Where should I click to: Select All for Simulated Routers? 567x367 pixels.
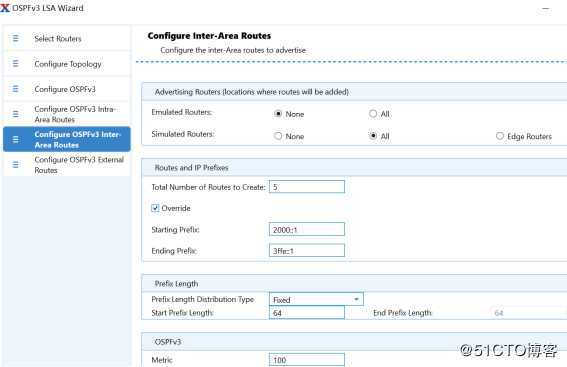[x=373, y=136]
